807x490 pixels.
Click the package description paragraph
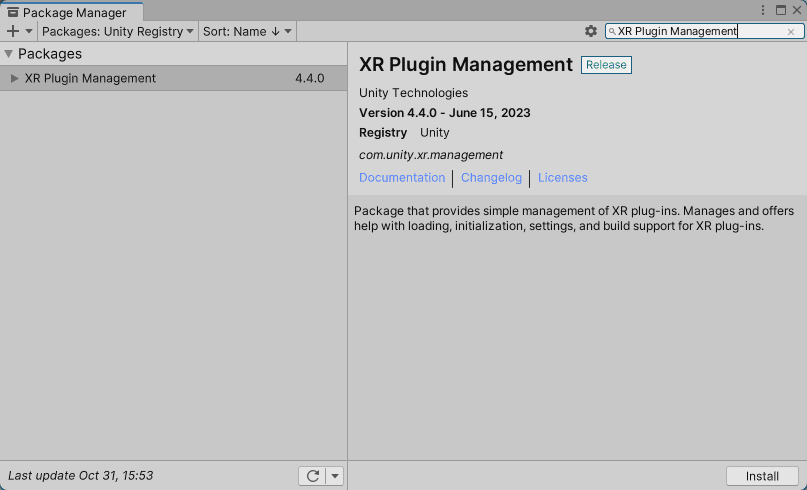click(574, 218)
